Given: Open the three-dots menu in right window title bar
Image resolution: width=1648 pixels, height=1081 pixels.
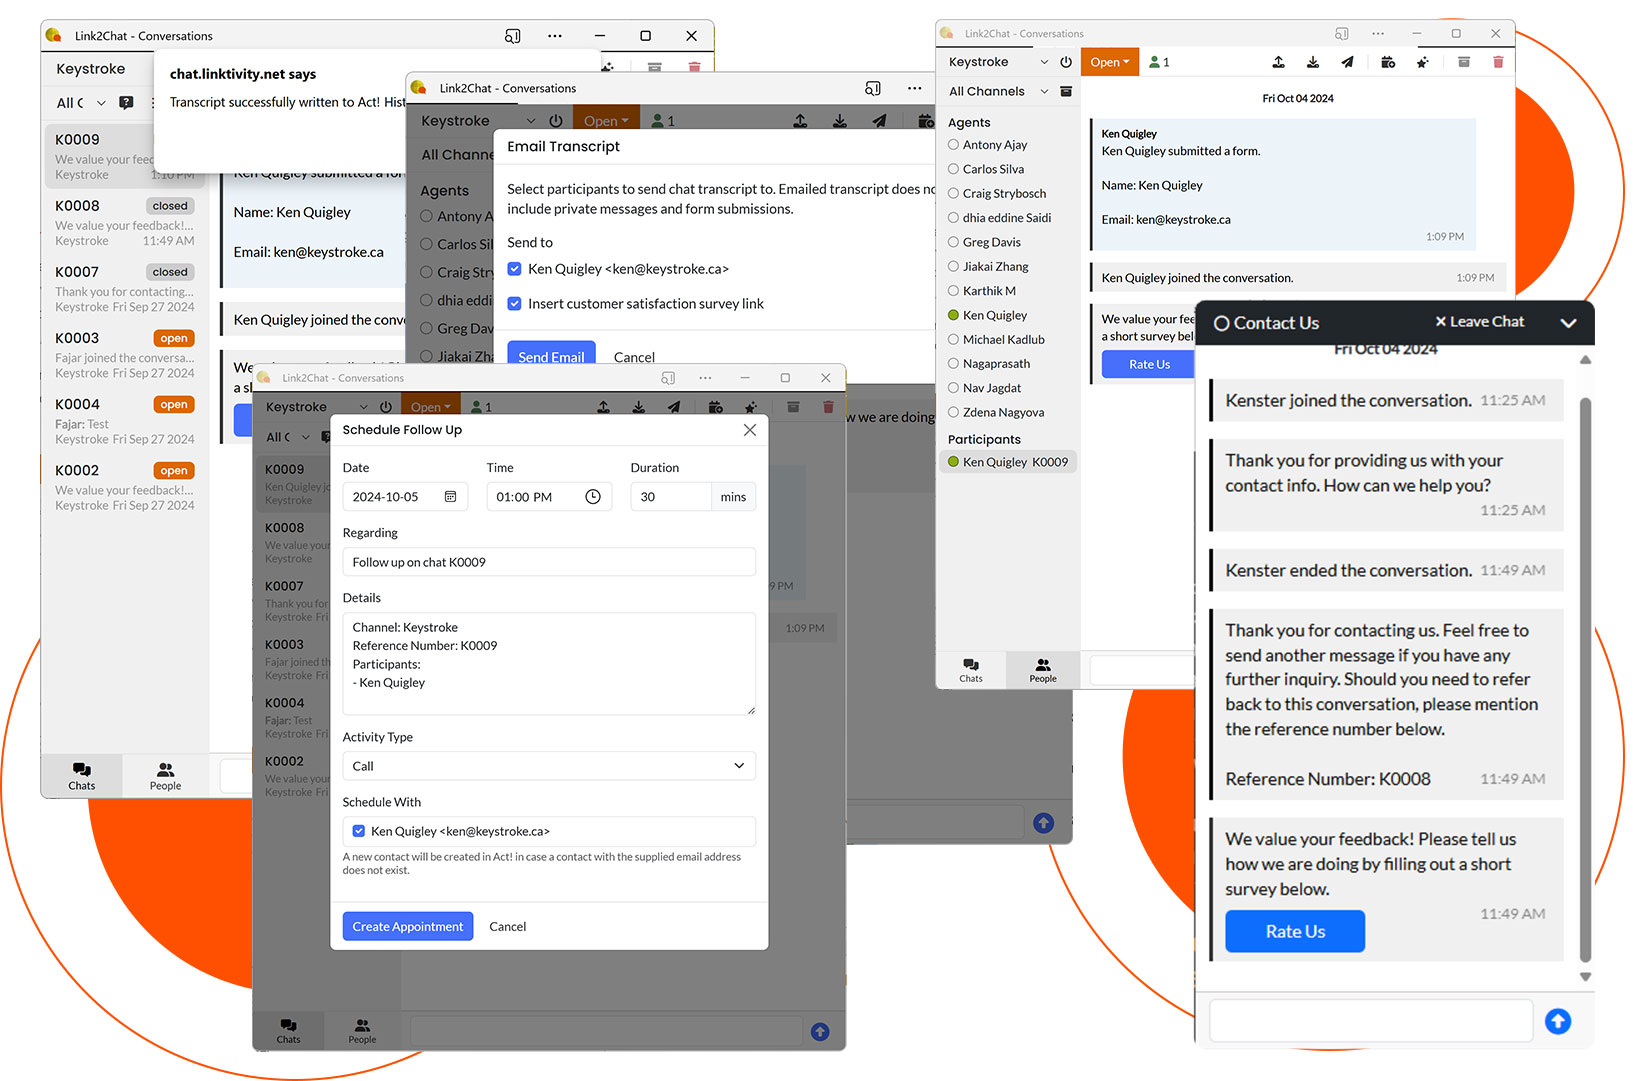Looking at the screenshot, I should tap(1378, 33).
